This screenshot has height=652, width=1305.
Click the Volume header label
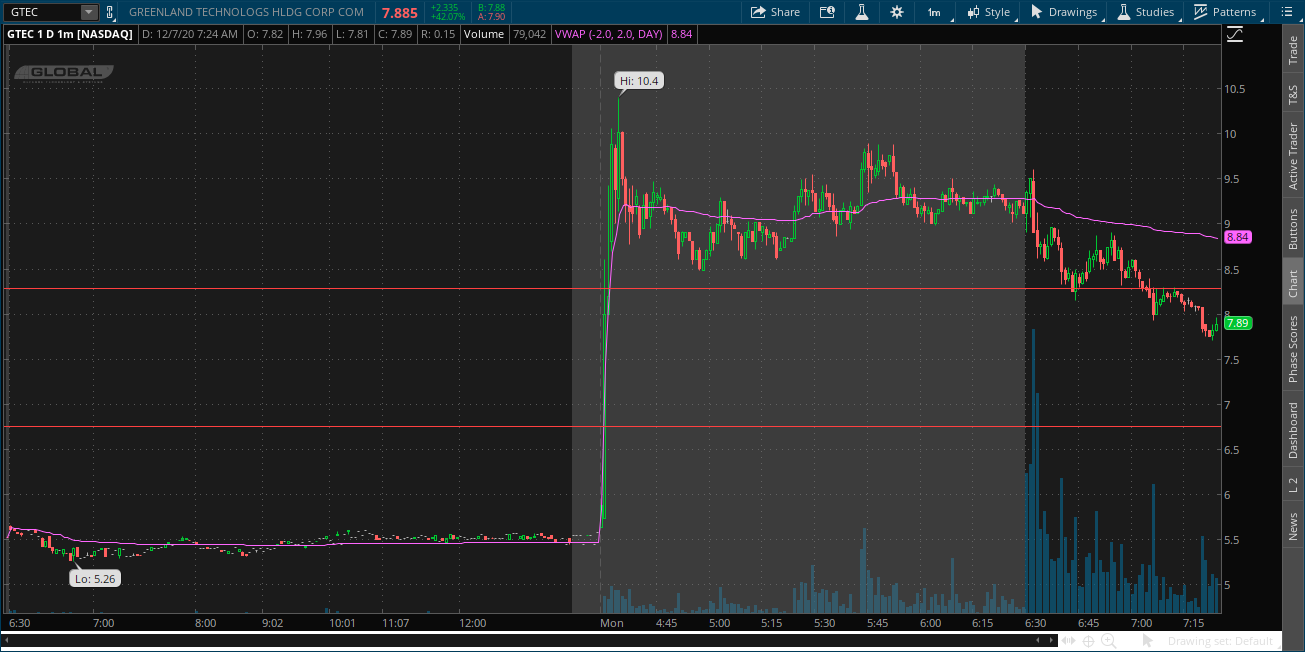tap(484, 34)
